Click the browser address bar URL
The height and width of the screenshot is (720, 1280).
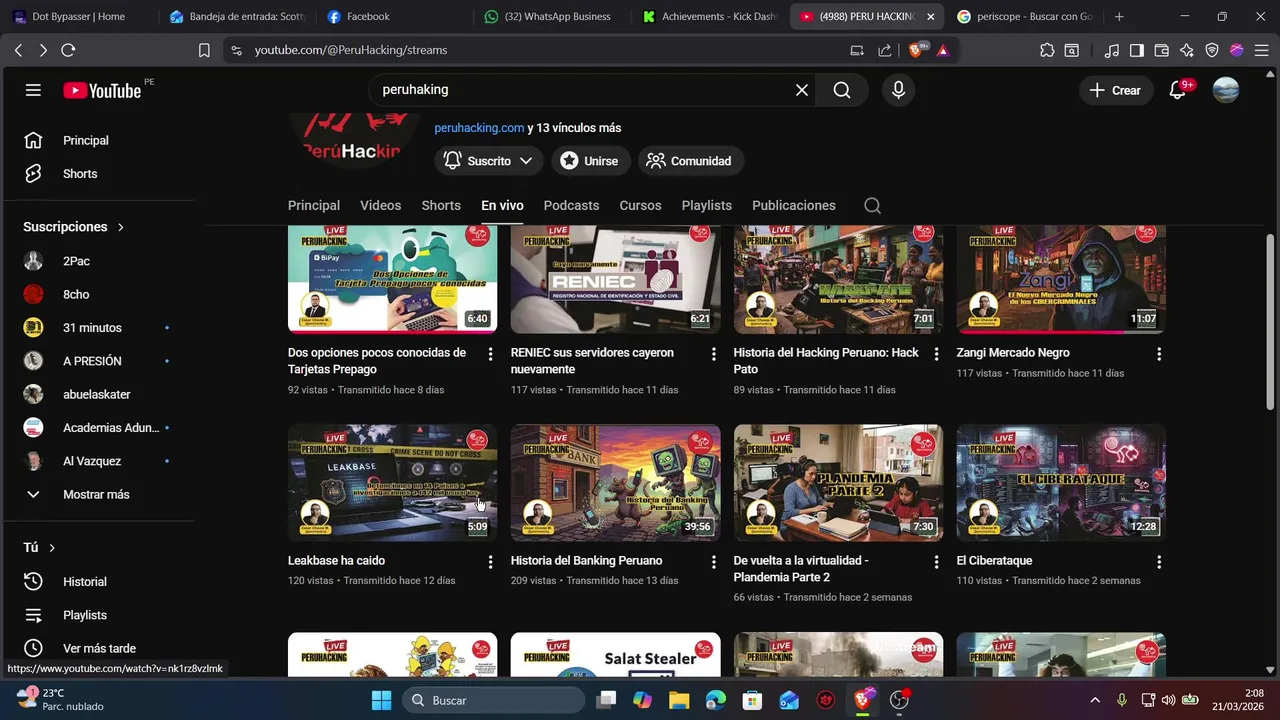[x=351, y=50]
